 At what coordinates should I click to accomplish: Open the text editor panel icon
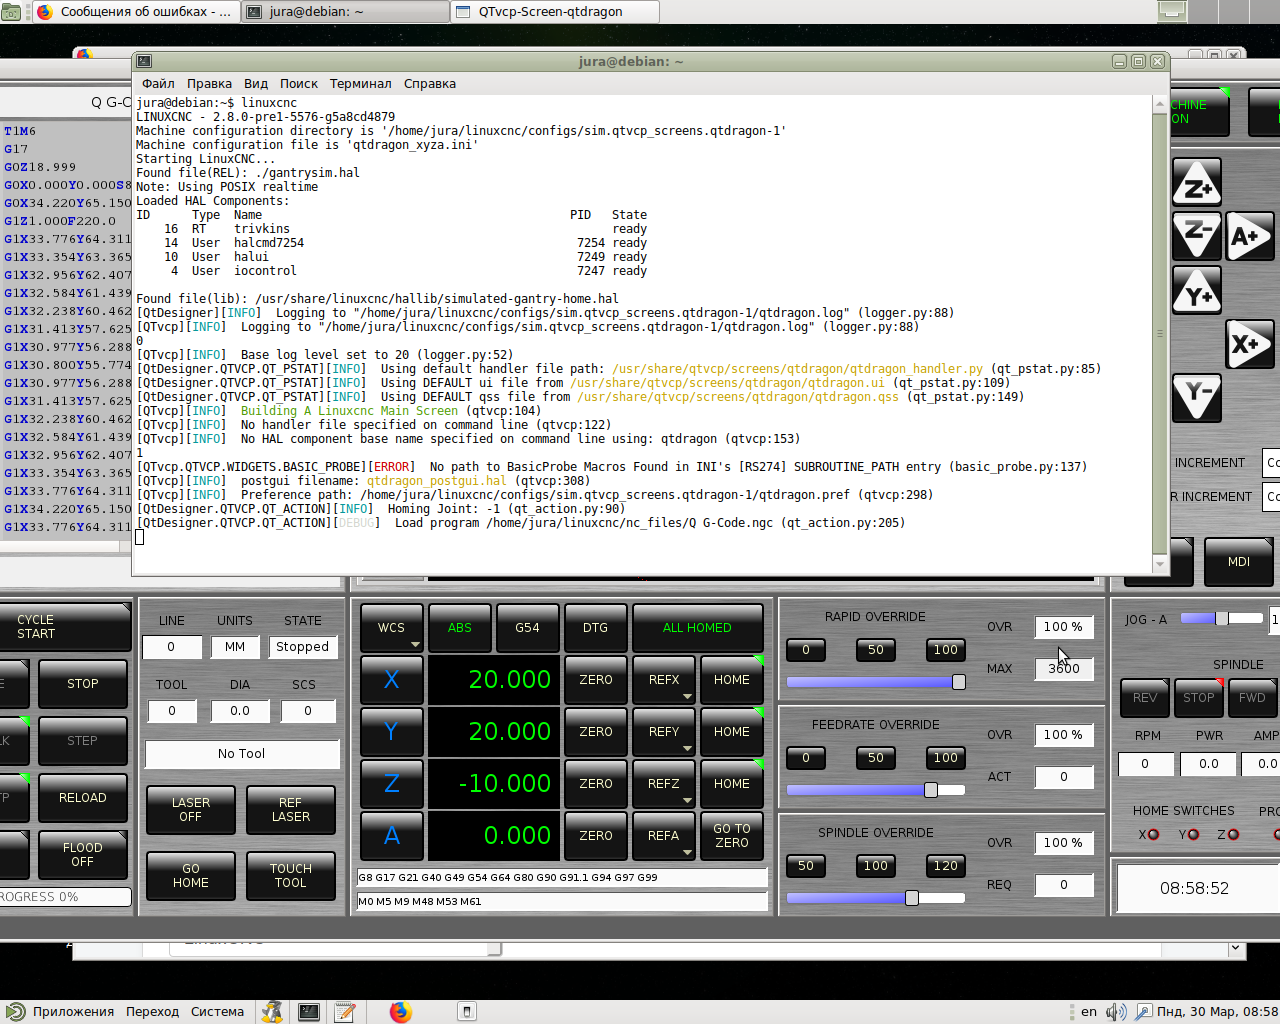345,1012
